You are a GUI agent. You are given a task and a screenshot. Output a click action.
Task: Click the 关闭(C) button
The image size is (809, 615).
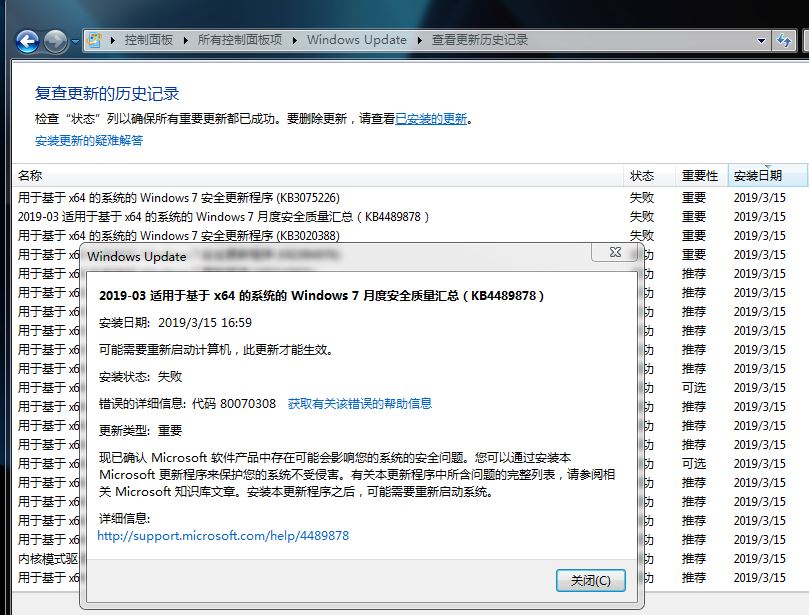point(590,581)
